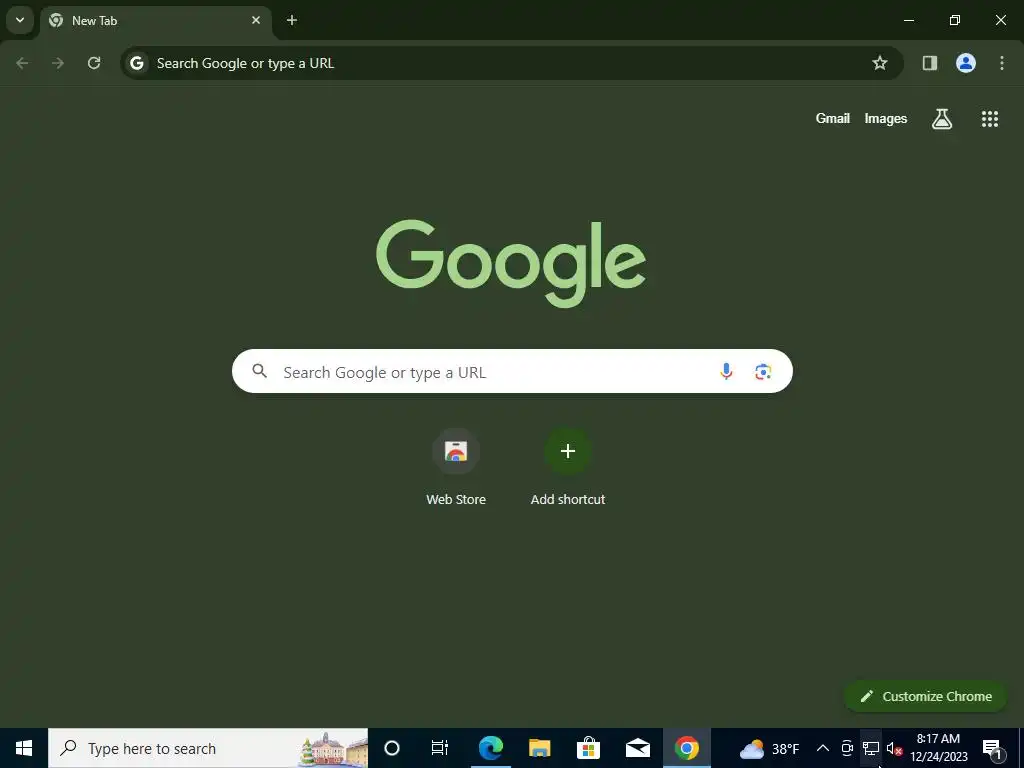This screenshot has height=768, width=1024.
Task: Click the Google G icon in address bar
Action: (136, 63)
